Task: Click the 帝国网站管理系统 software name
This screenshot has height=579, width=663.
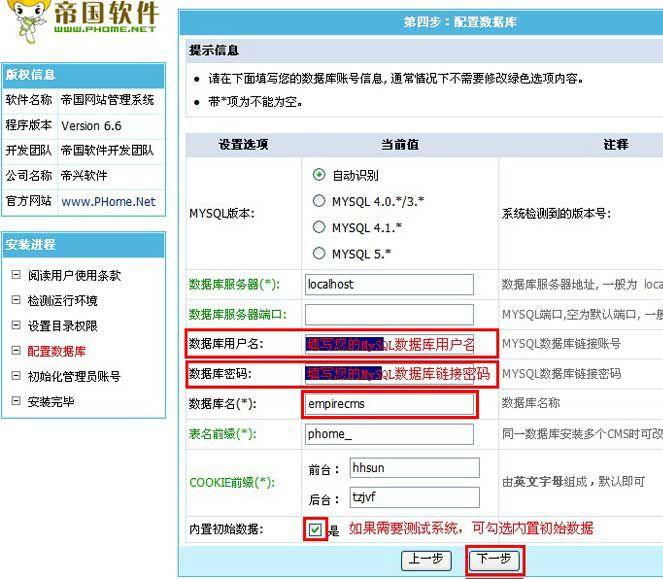Action: [x=107, y=100]
